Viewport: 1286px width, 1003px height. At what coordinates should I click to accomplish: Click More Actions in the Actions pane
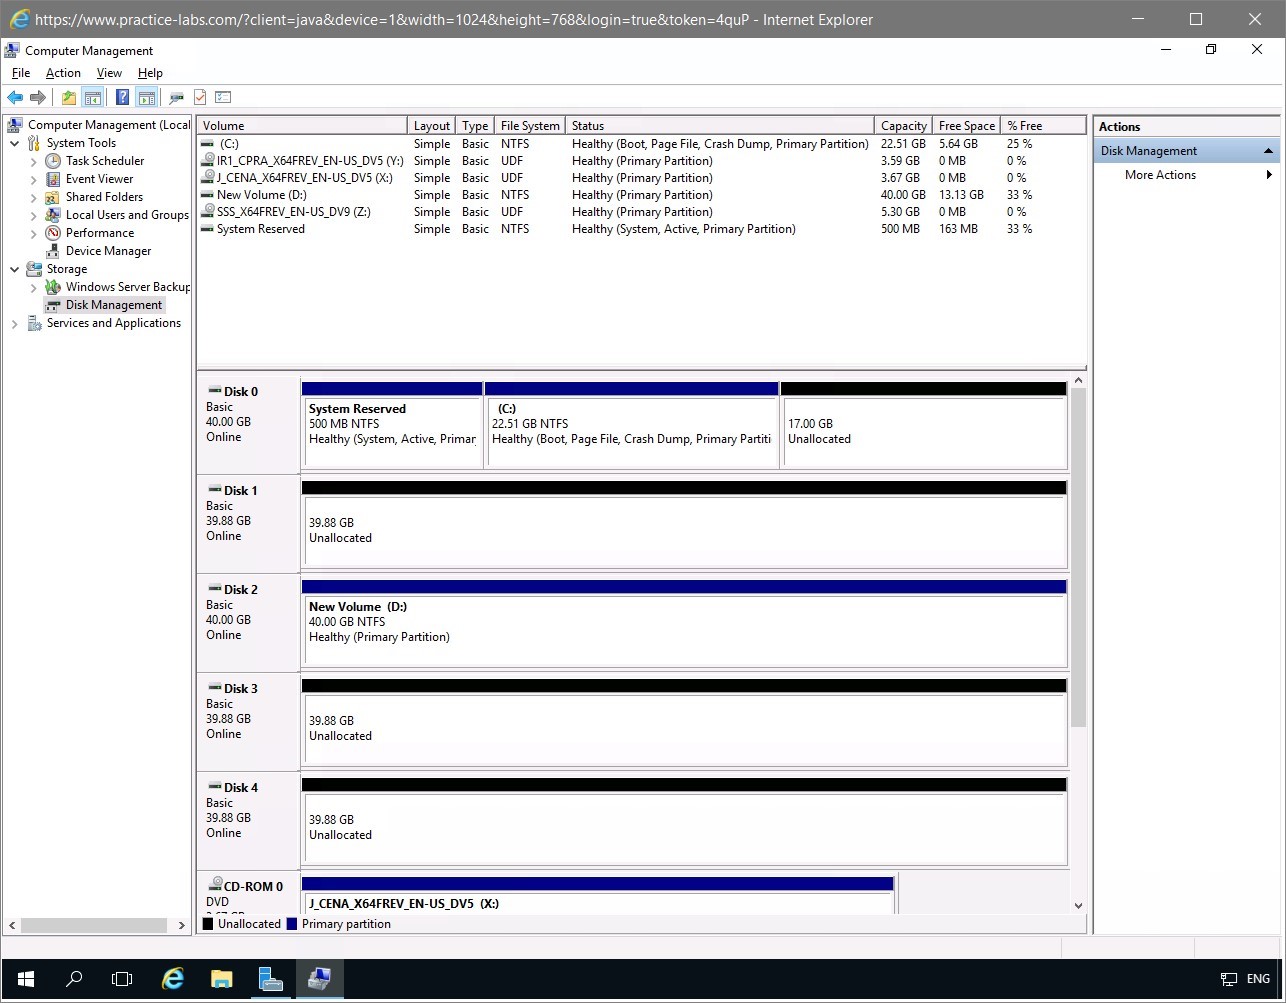point(1160,175)
